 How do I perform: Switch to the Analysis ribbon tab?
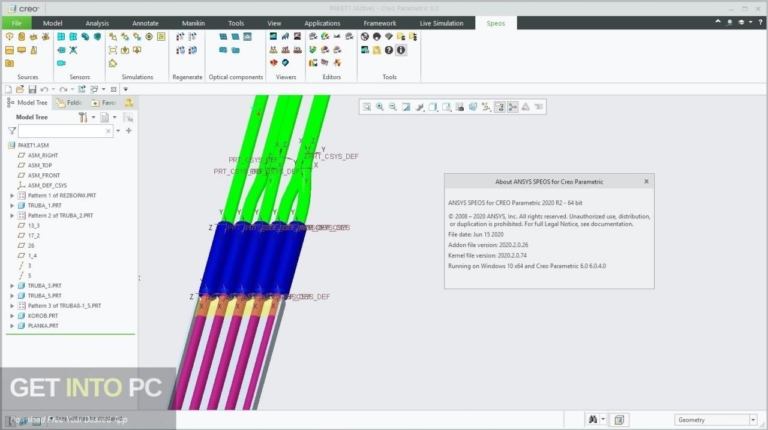(97, 23)
